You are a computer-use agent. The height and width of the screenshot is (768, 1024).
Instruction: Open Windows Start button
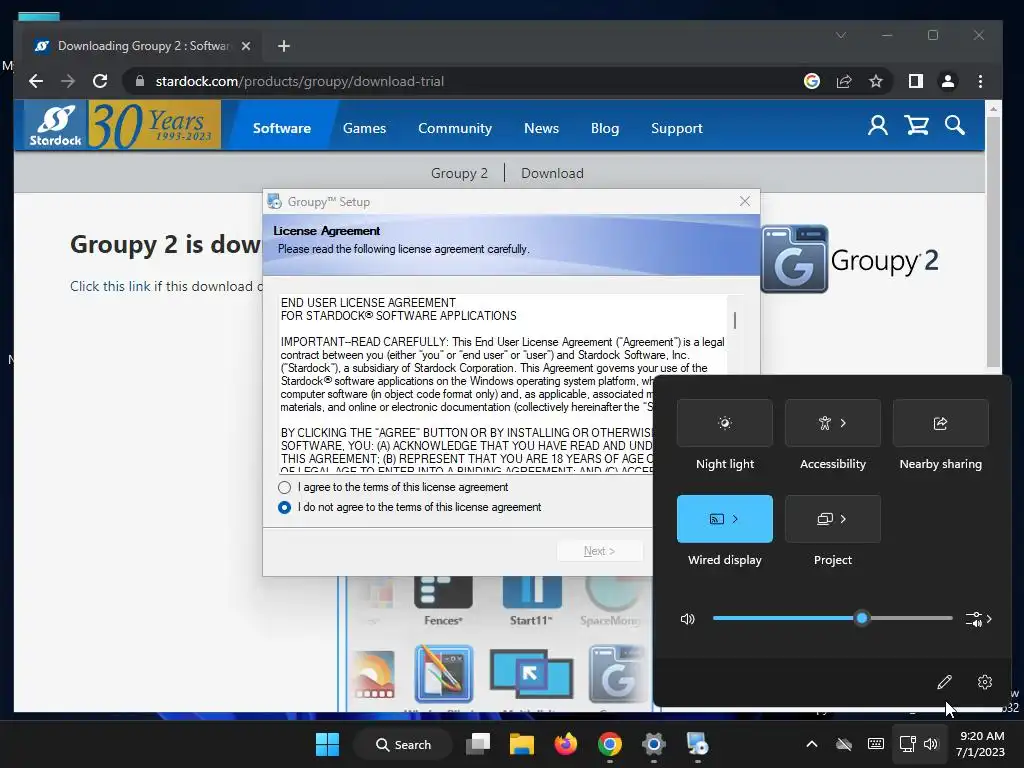[327, 744]
